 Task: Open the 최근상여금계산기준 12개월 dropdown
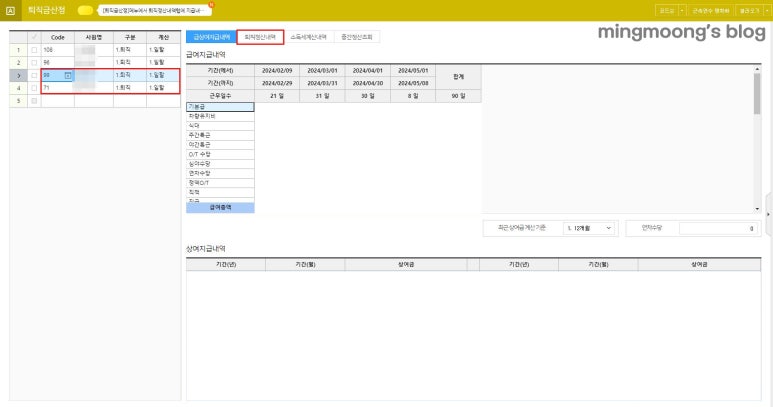tap(589, 228)
